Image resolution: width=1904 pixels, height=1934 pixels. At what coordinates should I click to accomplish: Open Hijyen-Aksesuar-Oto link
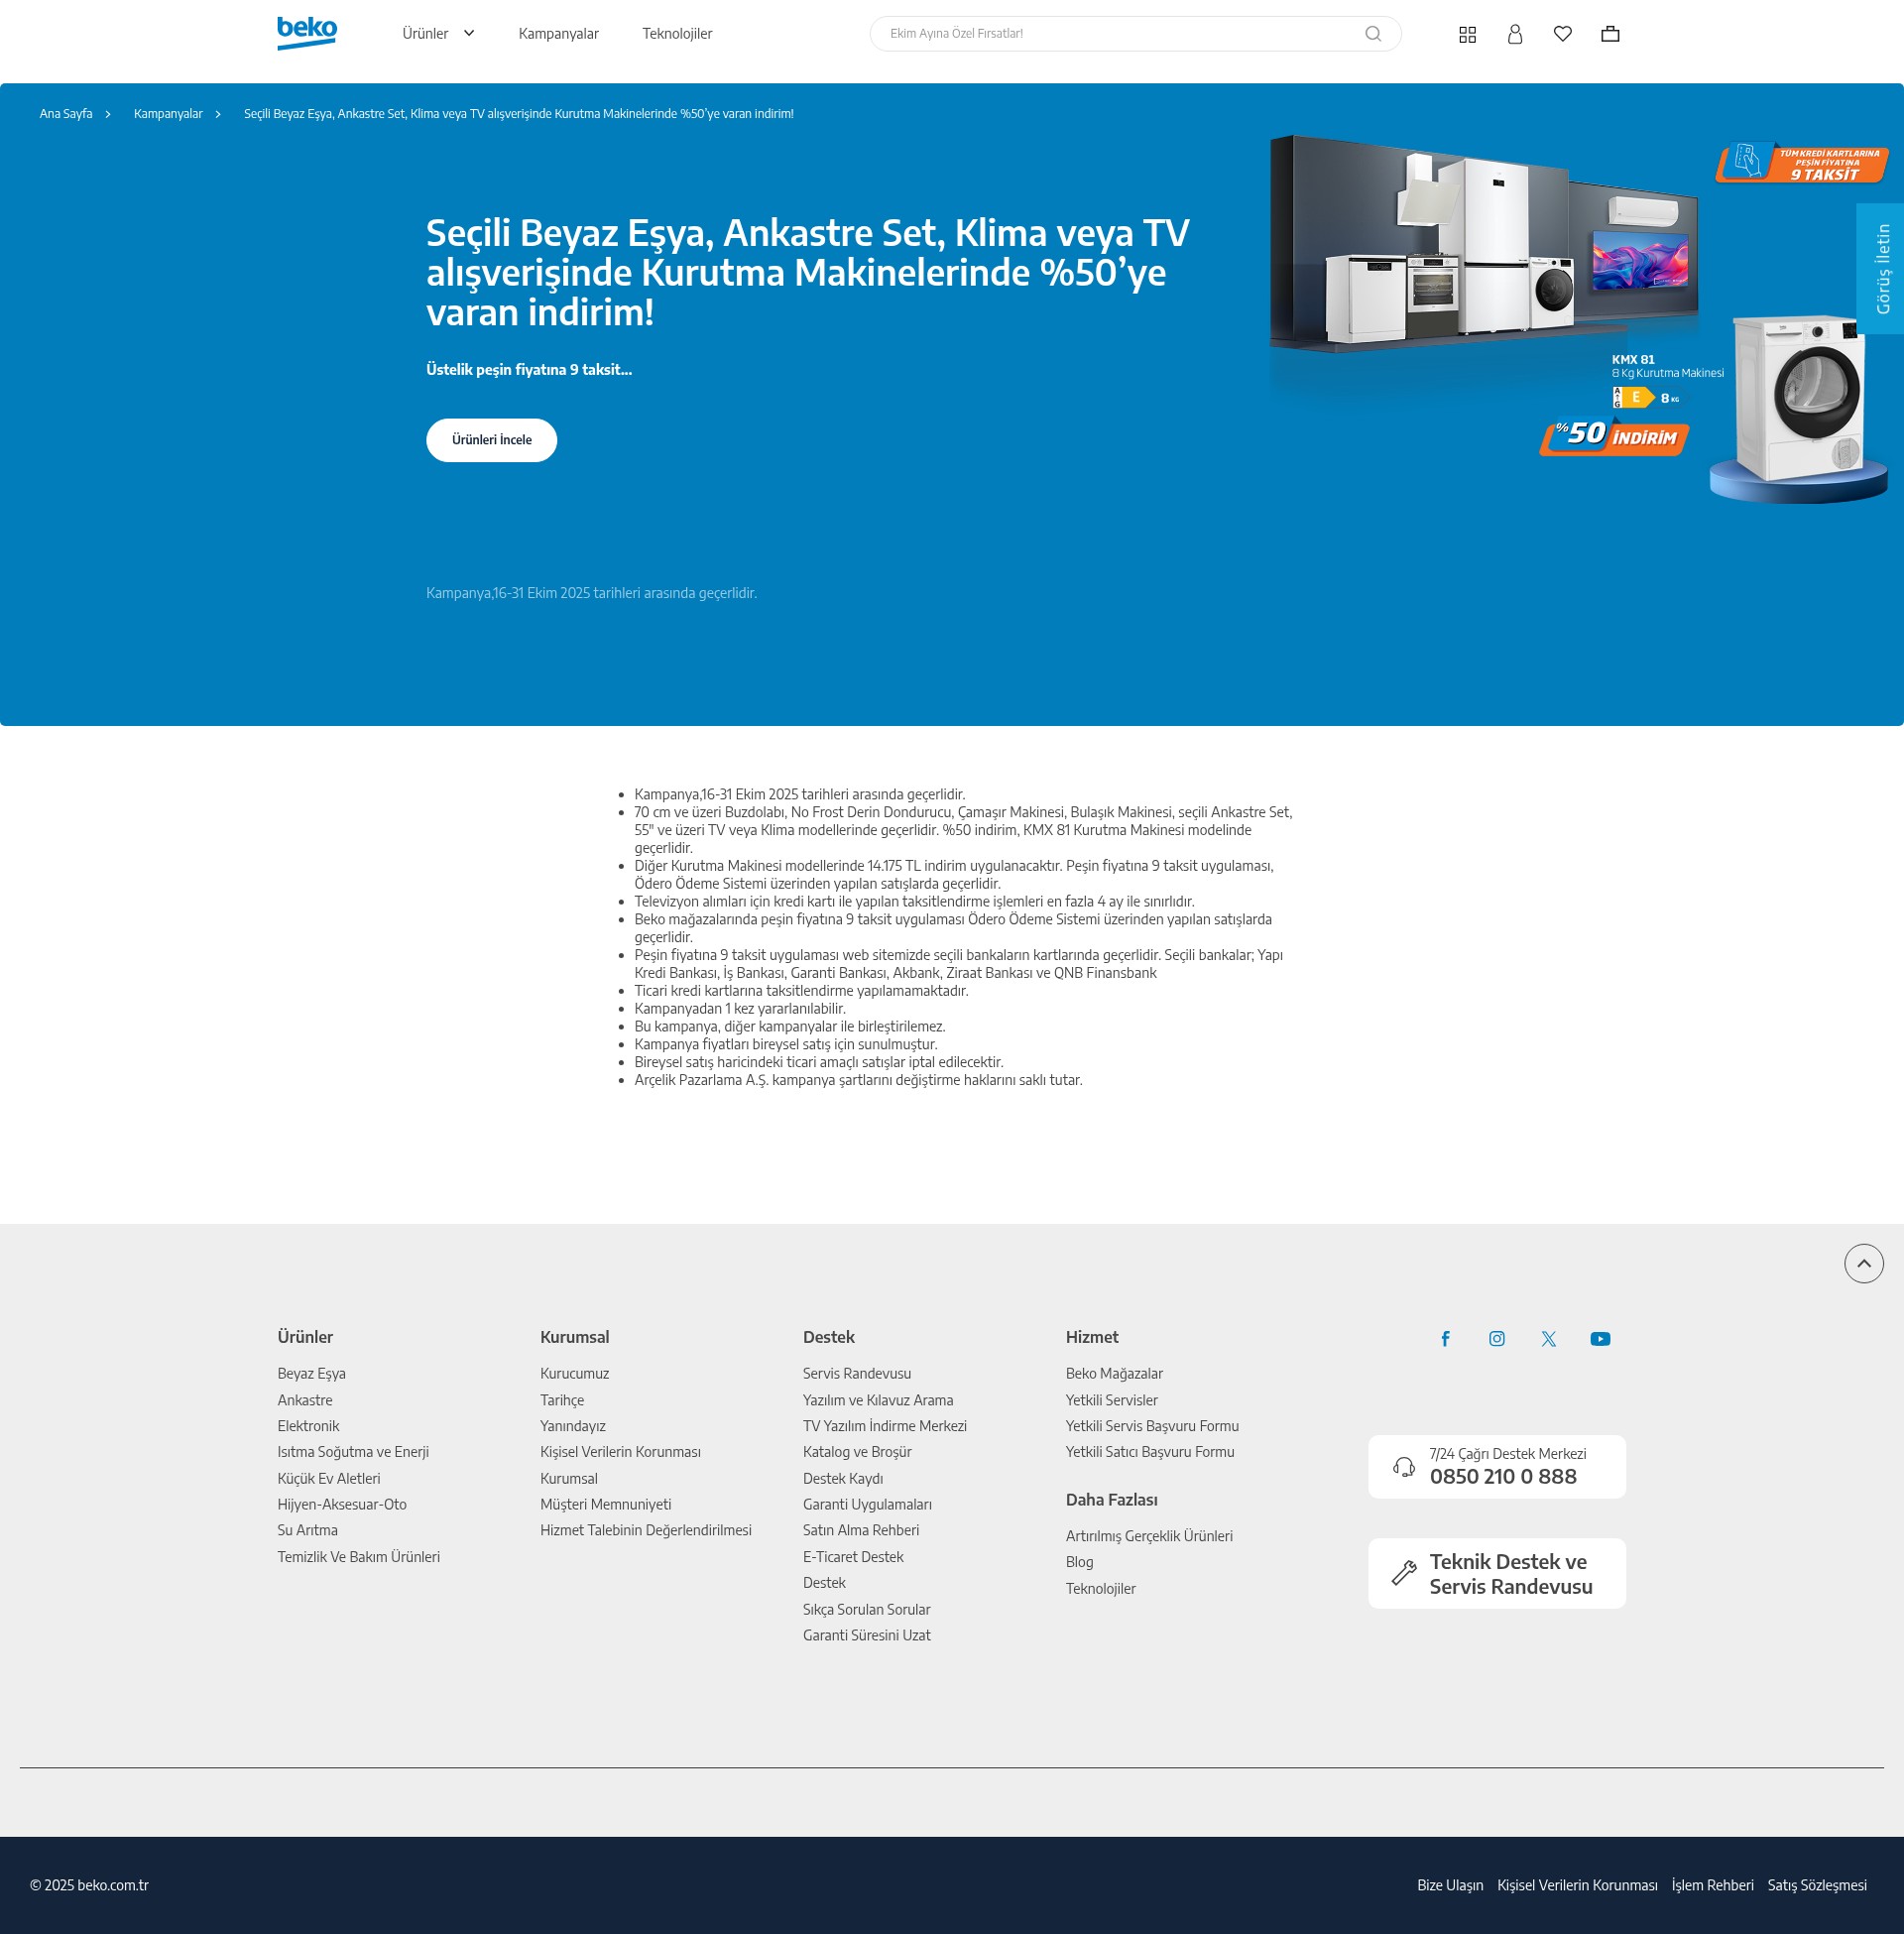click(x=342, y=1504)
